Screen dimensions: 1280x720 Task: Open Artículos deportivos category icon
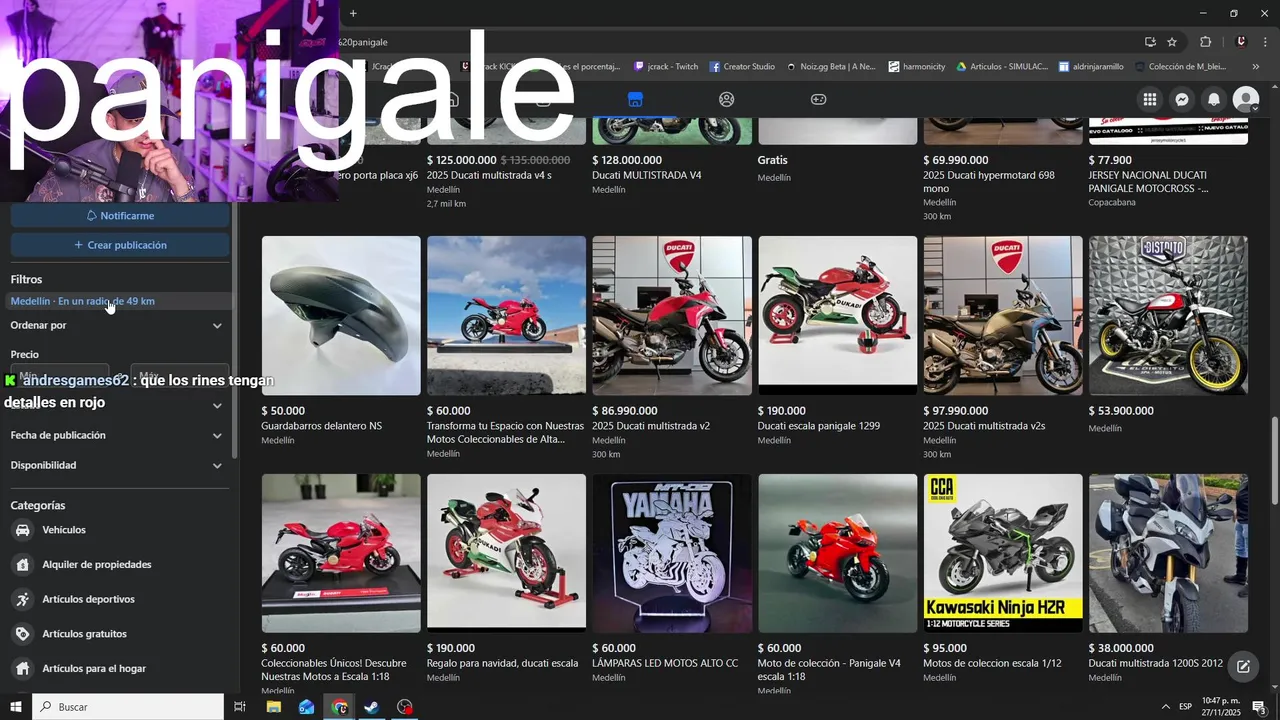[x=22, y=599]
